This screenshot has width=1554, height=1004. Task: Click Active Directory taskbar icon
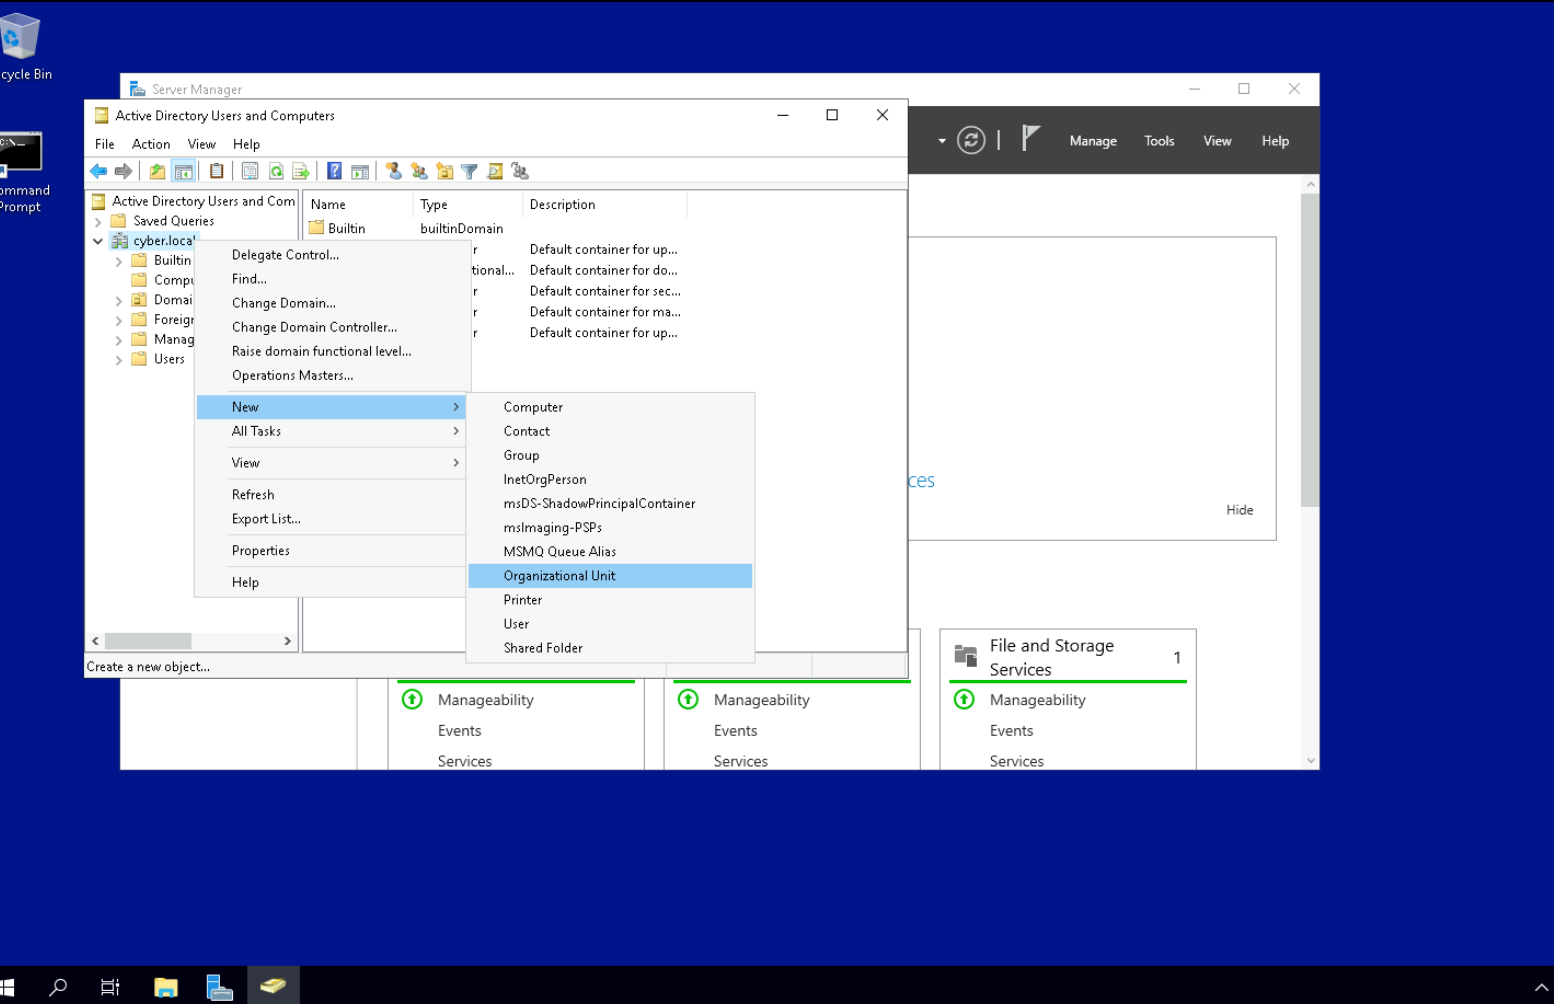(272, 987)
